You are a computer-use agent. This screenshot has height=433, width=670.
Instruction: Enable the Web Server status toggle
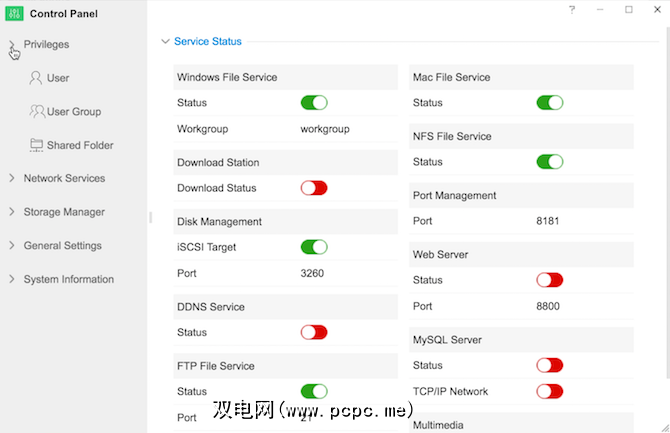550,280
